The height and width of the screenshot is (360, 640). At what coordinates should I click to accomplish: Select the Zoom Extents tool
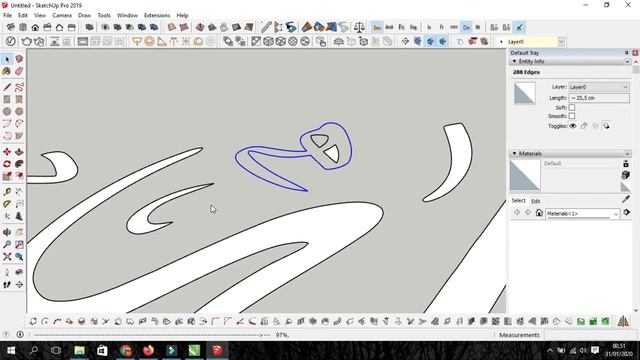(x=7, y=256)
